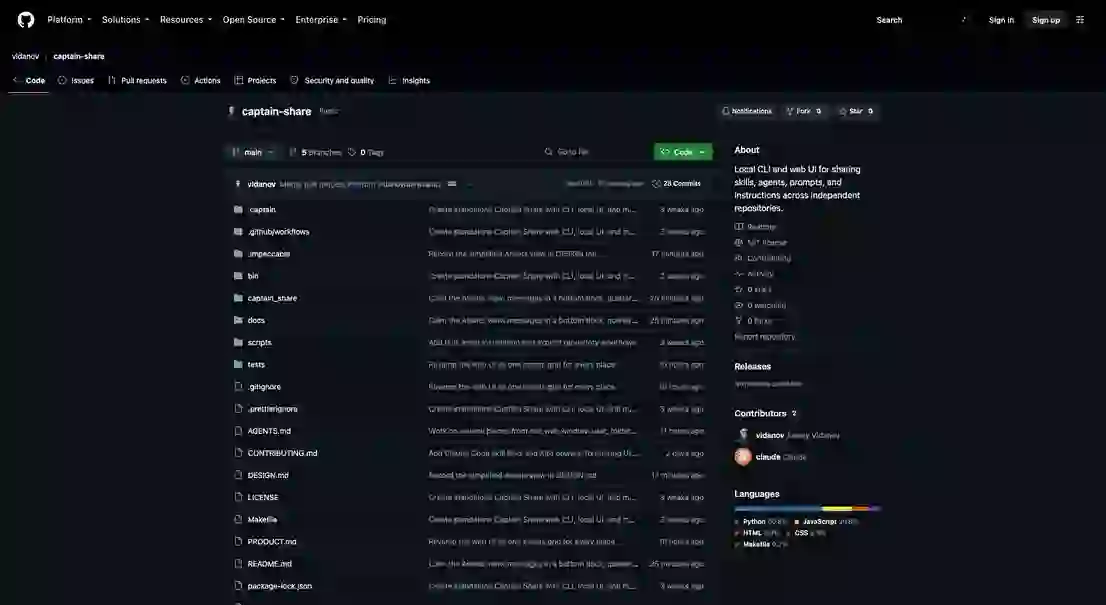Open the 28 Commits history
1106x605 pixels.
676,183
